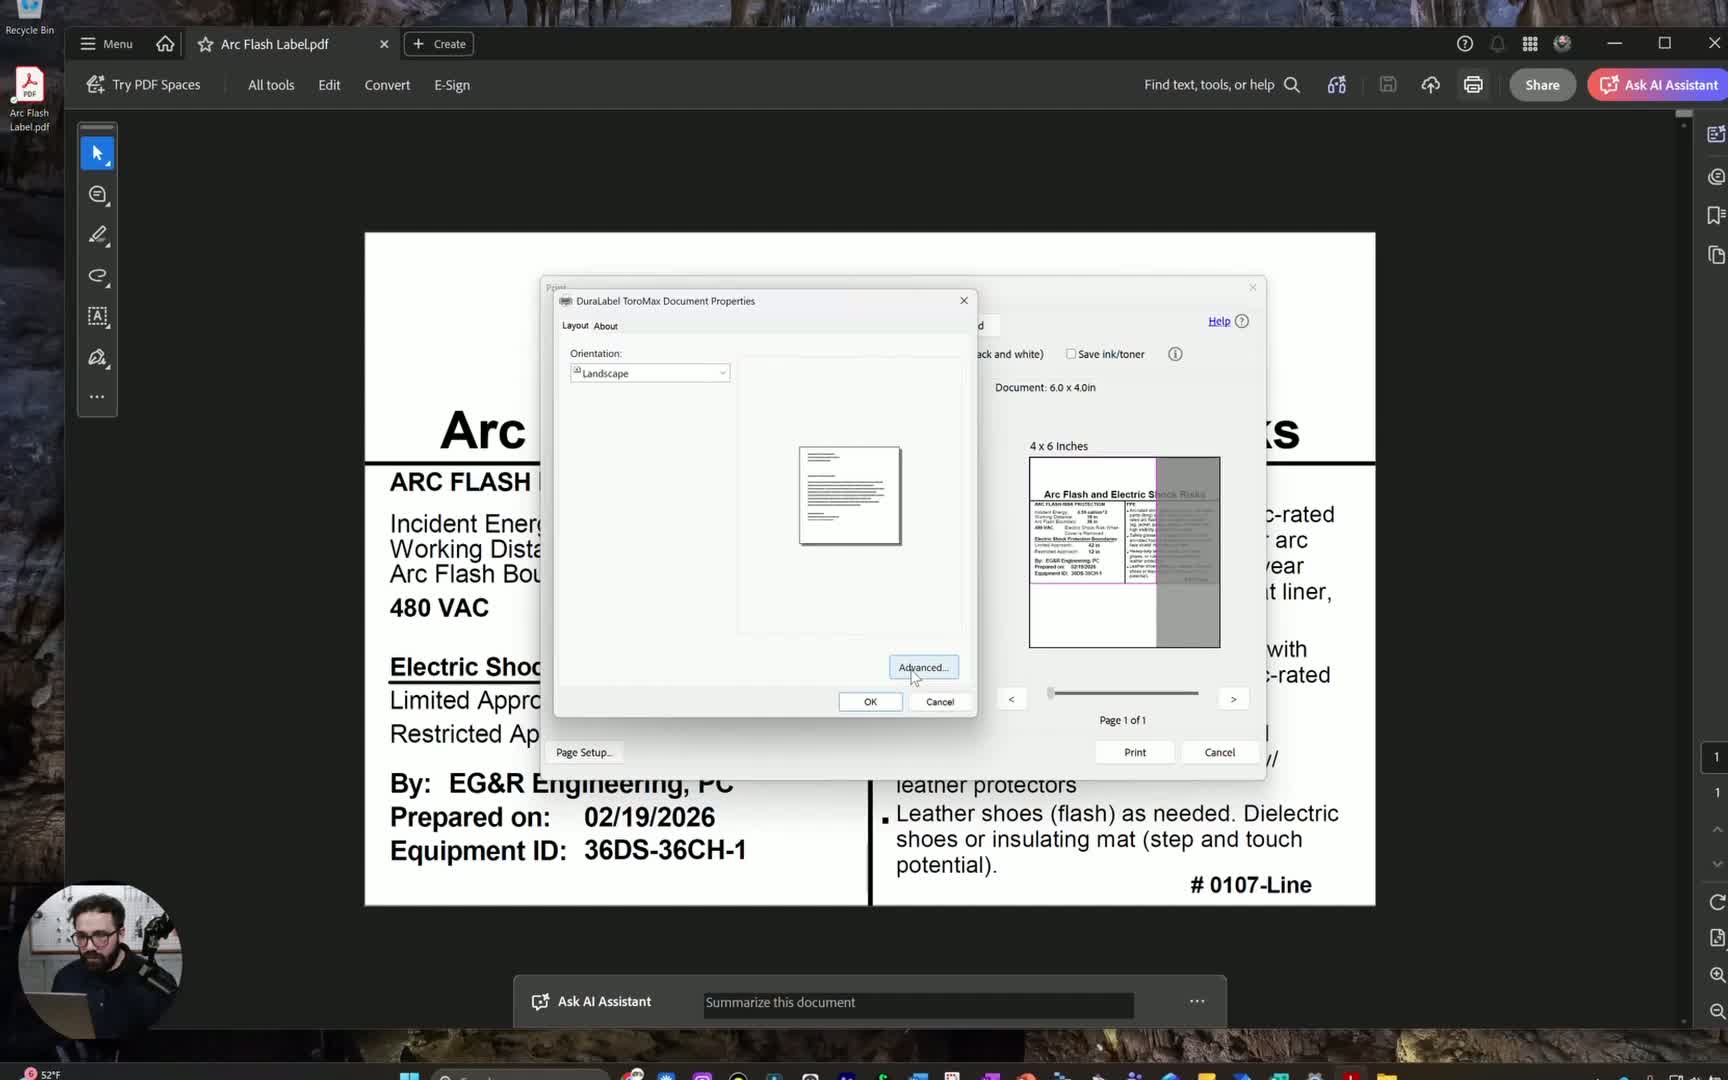Screen dimensions: 1728x1080
Task: Open the apps grid icon
Action: pos(1530,44)
